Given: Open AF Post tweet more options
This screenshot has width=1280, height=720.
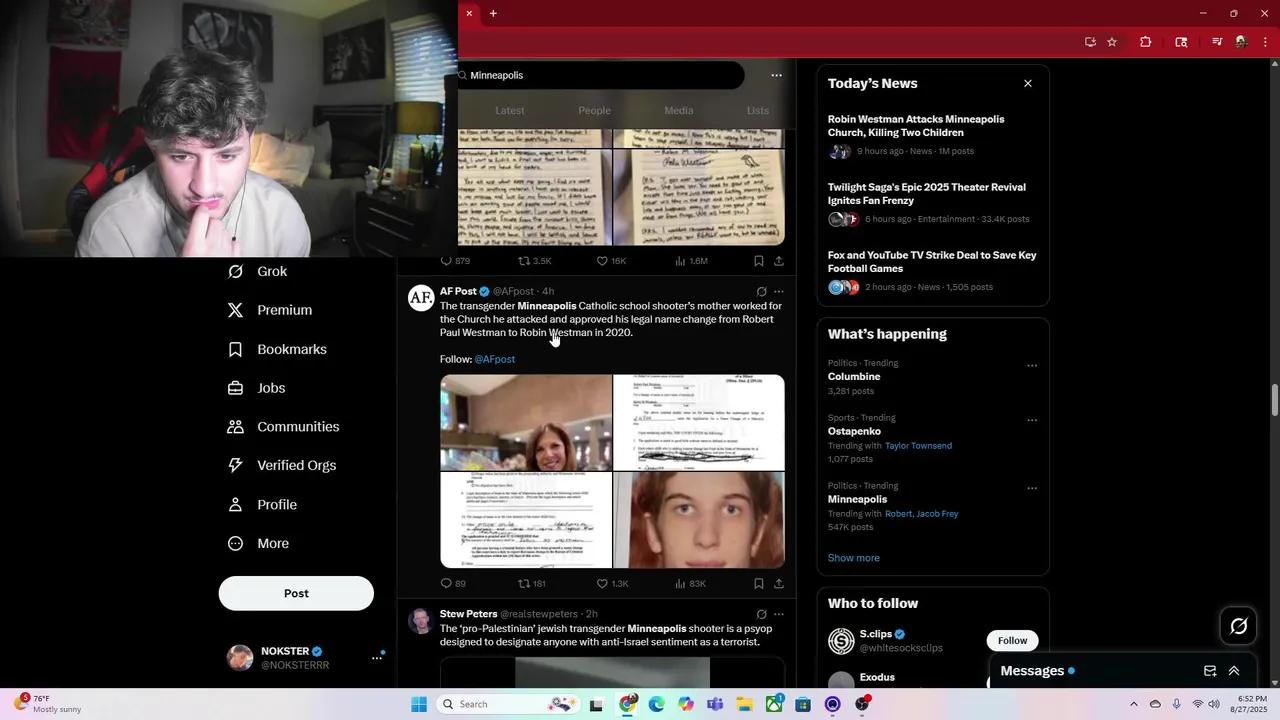Looking at the screenshot, I should tap(779, 292).
